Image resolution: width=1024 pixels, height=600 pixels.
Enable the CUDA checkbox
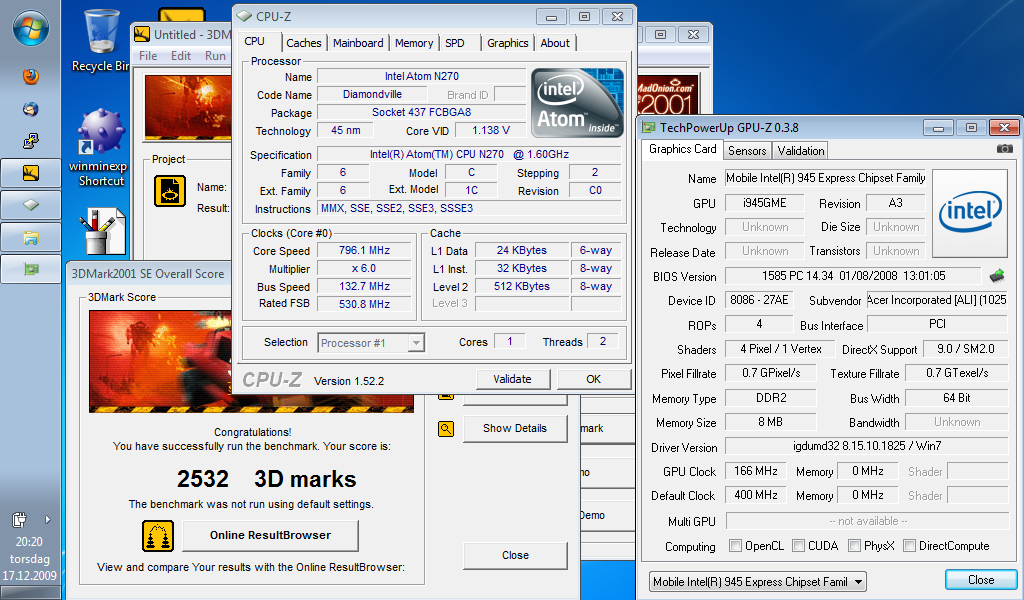(798, 545)
